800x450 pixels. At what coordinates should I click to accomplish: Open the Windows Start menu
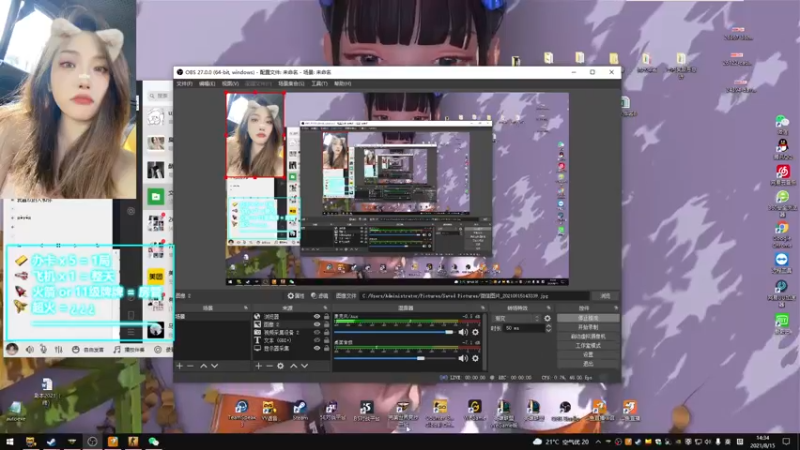pyautogui.click(x=10, y=441)
